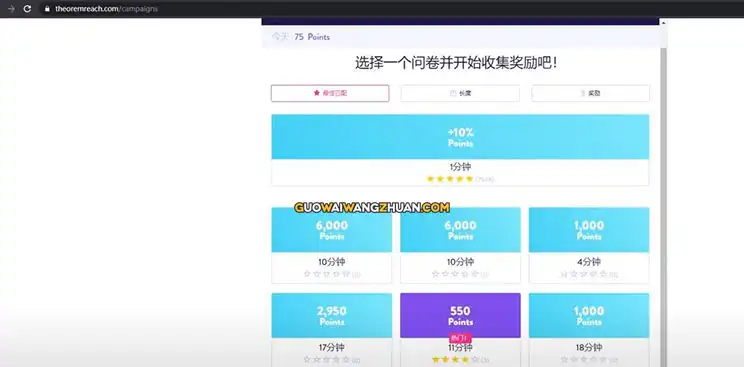This screenshot has width=744, height=367.
Task: Click the +10% Points banner text
Action: point(460,137)
